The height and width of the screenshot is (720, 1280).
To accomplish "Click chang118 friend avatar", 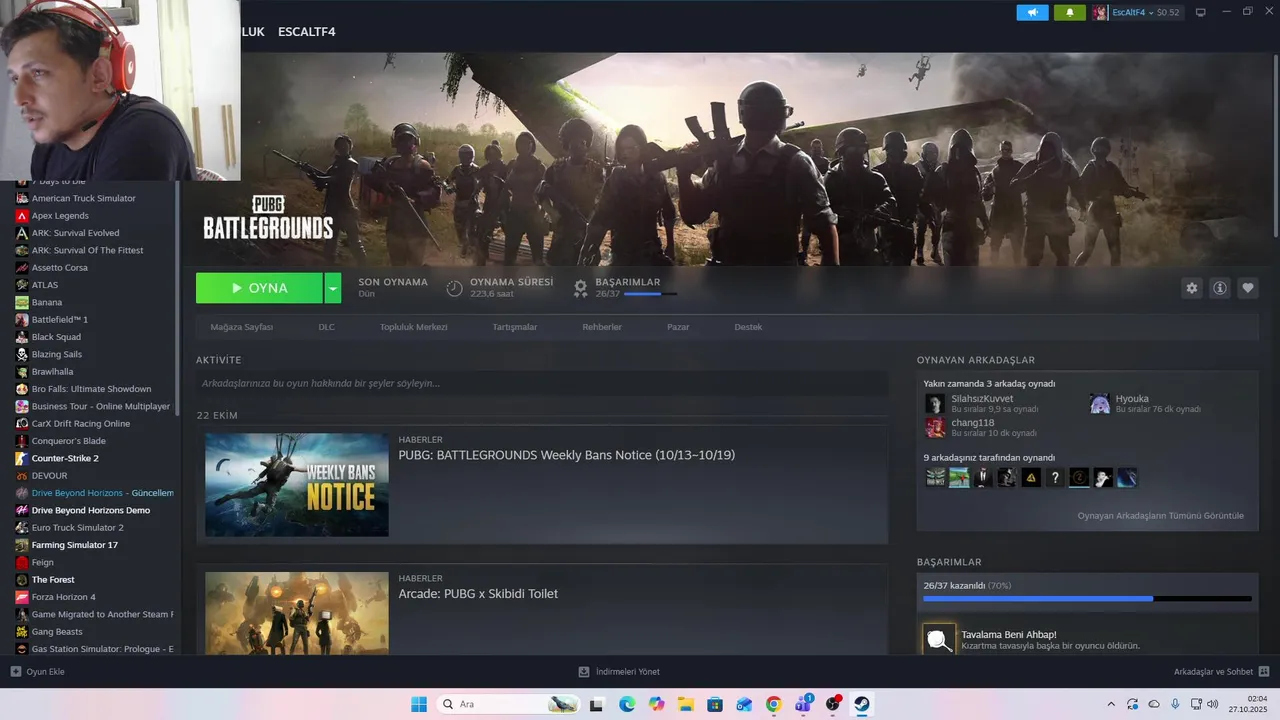I will (x=935, y=427).
